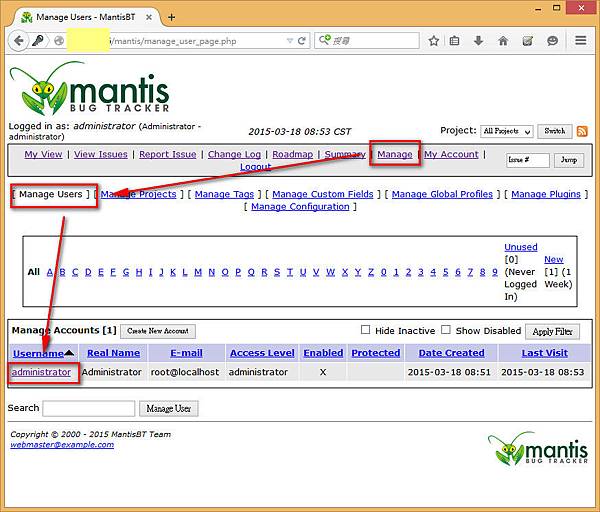Open the Manage menu link
Image resolution: width=600 pixels, height=512 pixels.
(395, 154)
